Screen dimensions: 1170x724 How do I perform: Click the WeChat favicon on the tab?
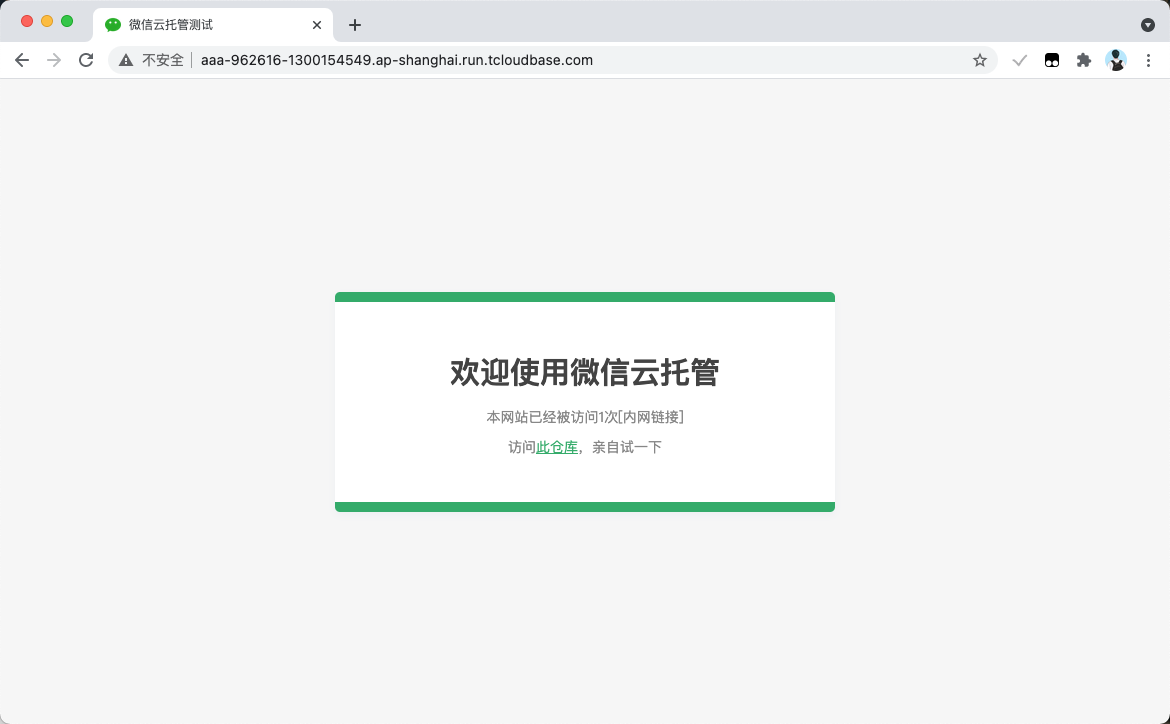[x=113, y=25]
